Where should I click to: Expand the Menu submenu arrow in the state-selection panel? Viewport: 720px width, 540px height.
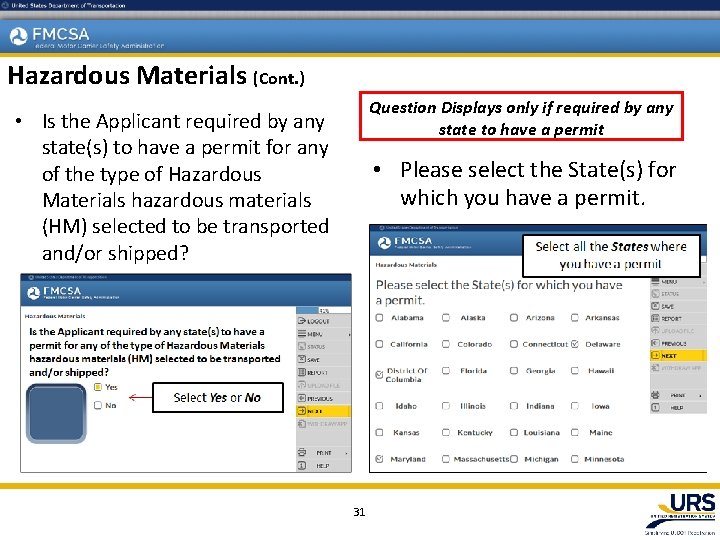click(703, 281)
